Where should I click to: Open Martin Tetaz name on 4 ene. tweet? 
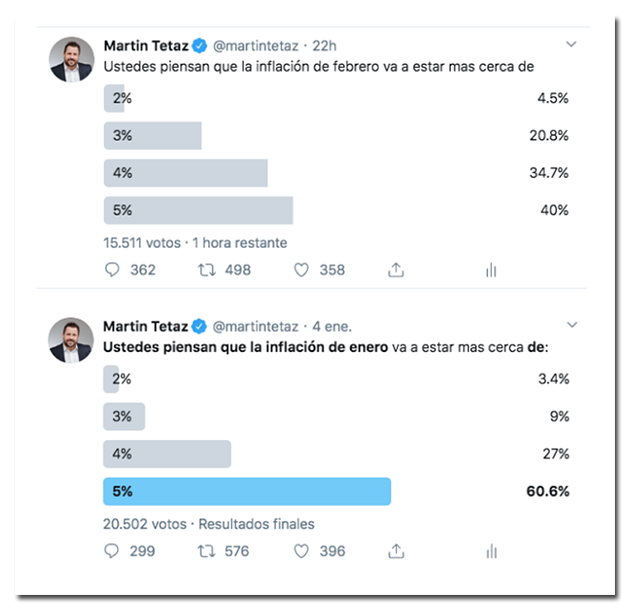[145, 326]
